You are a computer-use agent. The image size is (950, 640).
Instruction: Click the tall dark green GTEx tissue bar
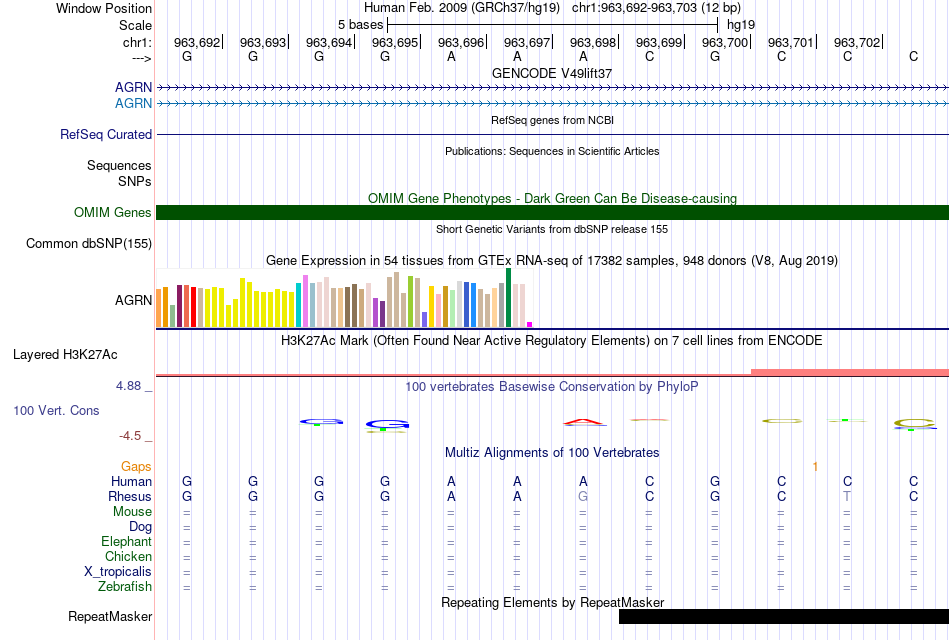pos(508,298)
